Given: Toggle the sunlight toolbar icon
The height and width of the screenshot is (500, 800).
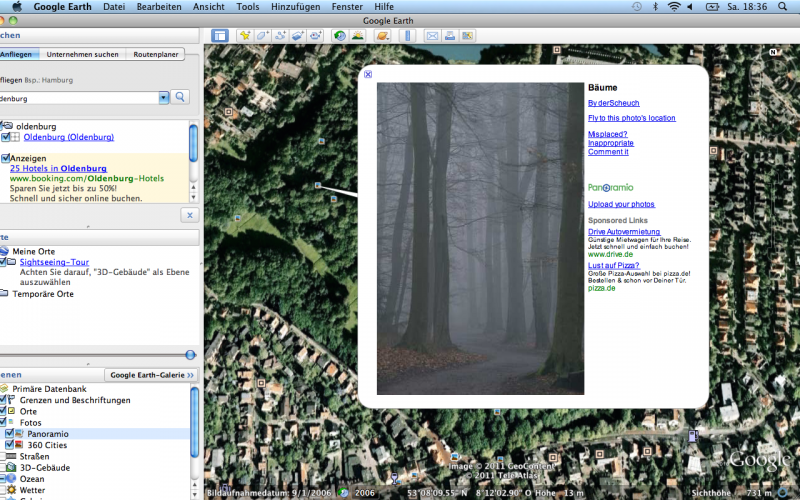Looking at the screenshot, I should 356,35.
